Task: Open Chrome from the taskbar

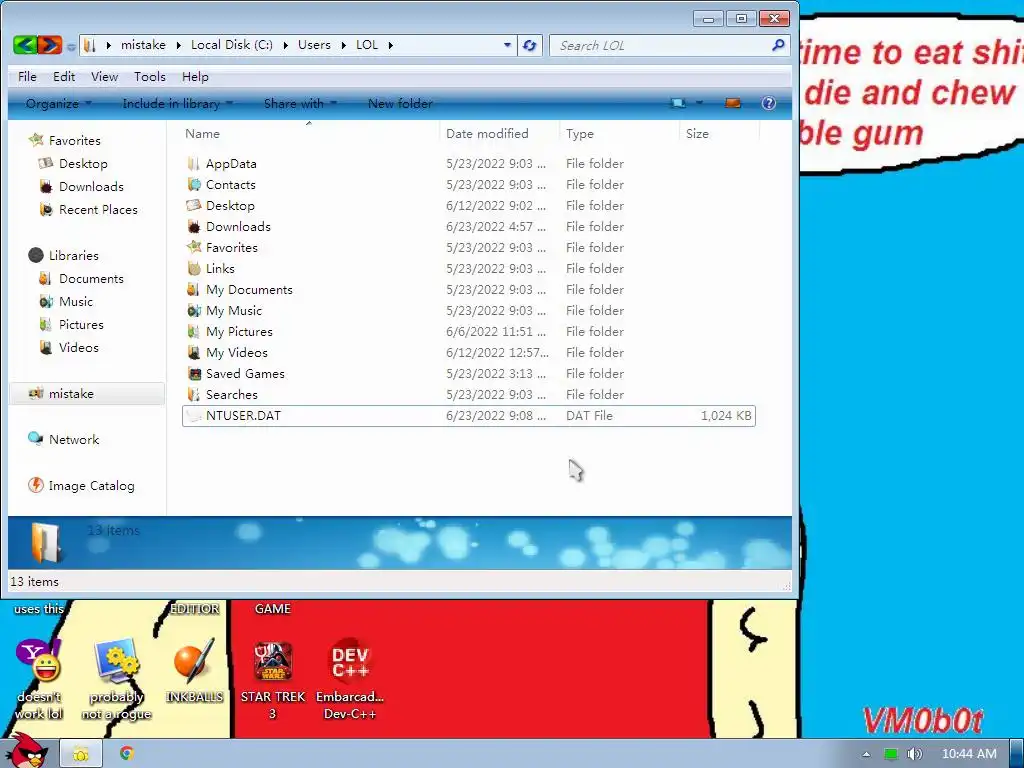Action: pos(127,754)
